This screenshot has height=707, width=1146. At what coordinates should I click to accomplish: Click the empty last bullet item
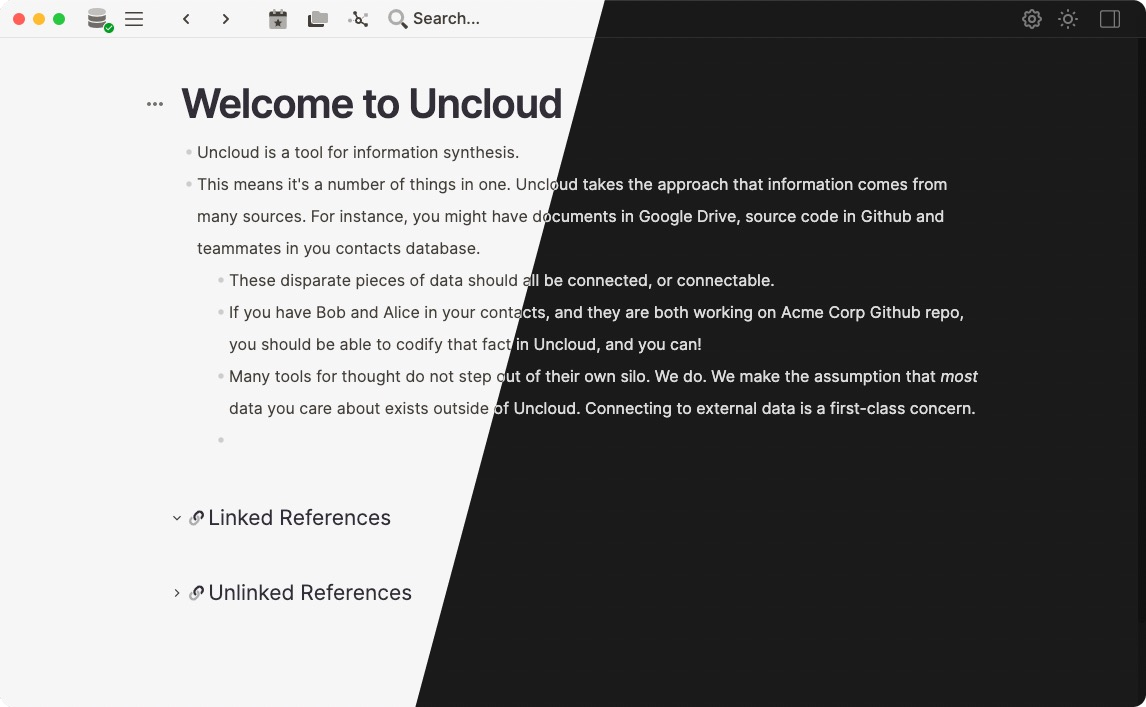(221, 440)
